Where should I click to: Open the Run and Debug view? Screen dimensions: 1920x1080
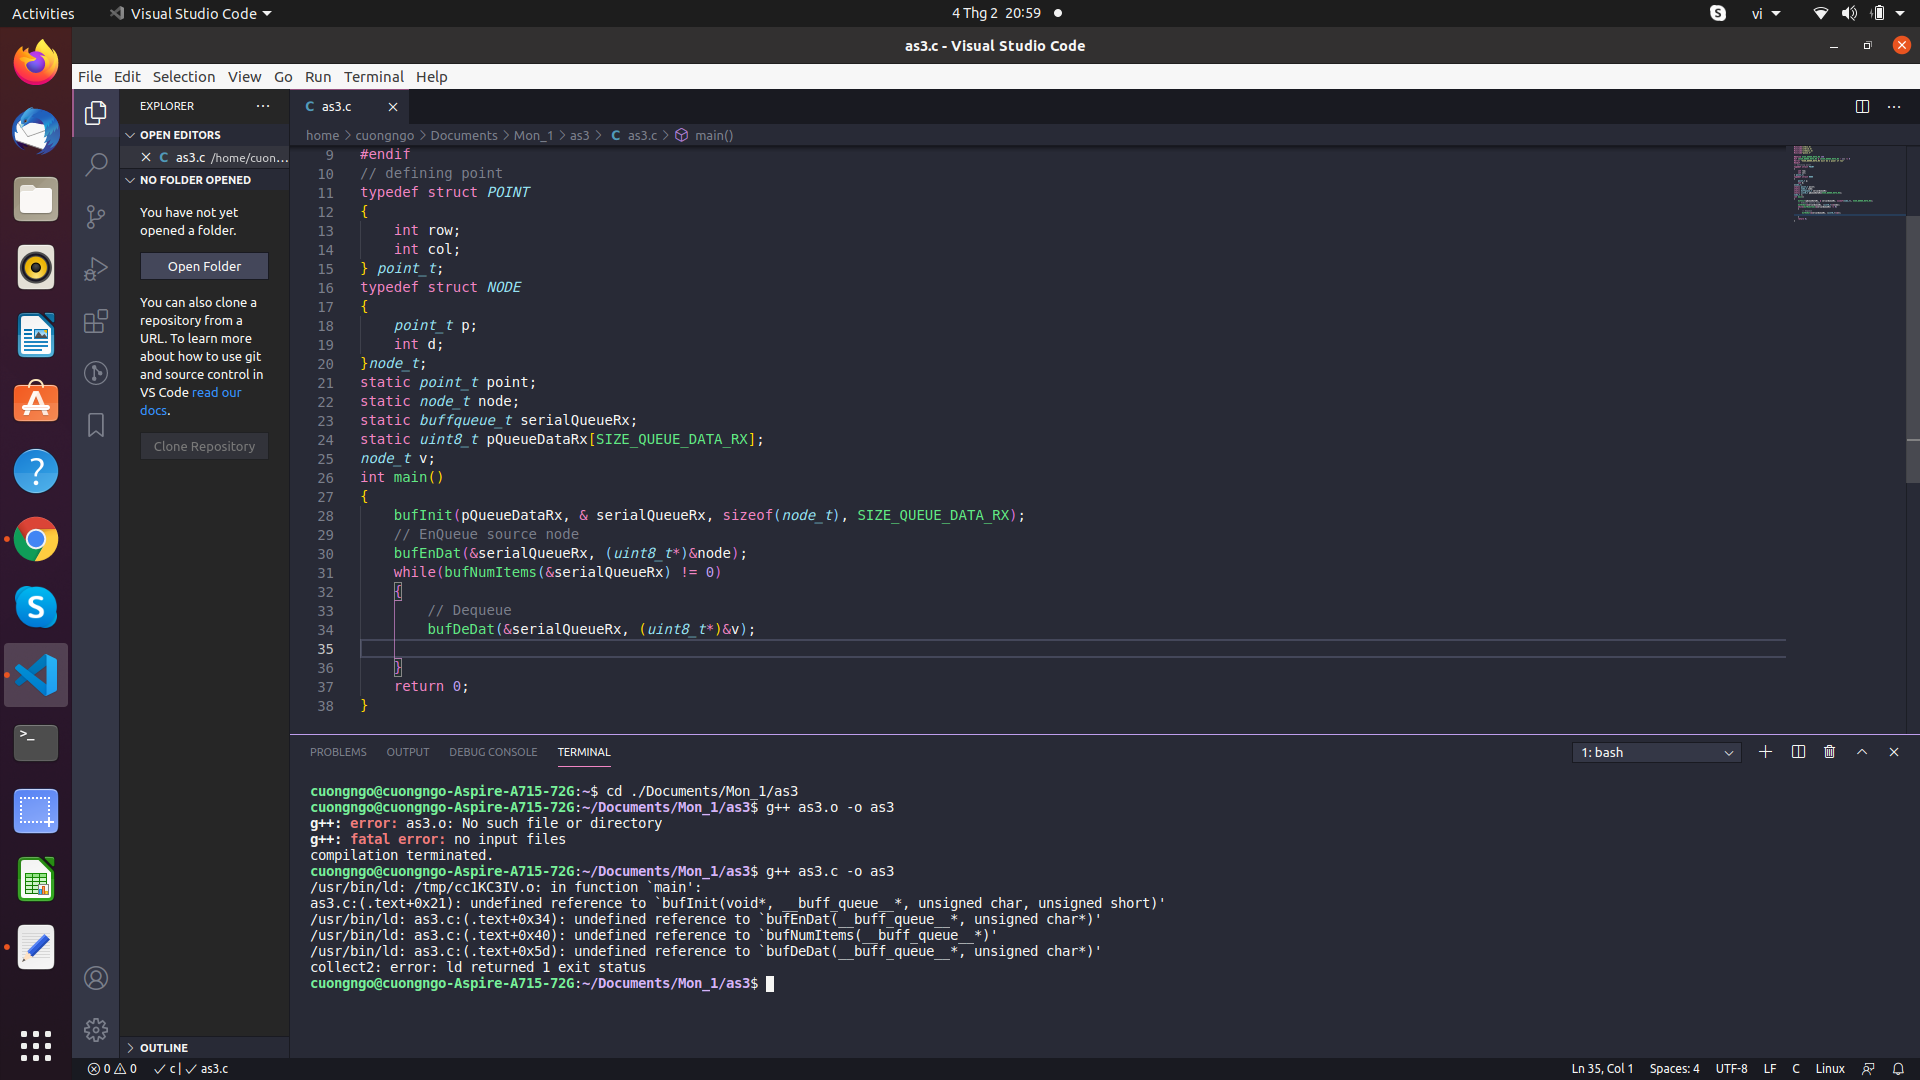click(96, 269)
